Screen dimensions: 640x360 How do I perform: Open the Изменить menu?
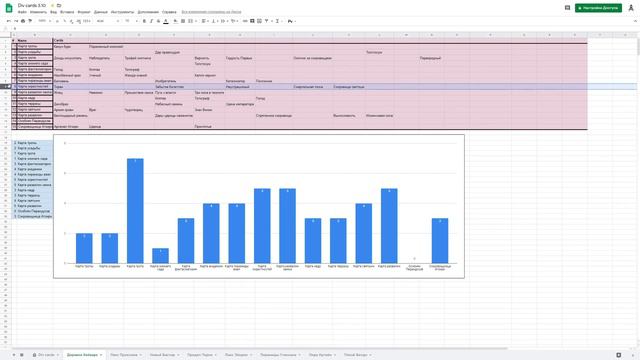[38, 12]
